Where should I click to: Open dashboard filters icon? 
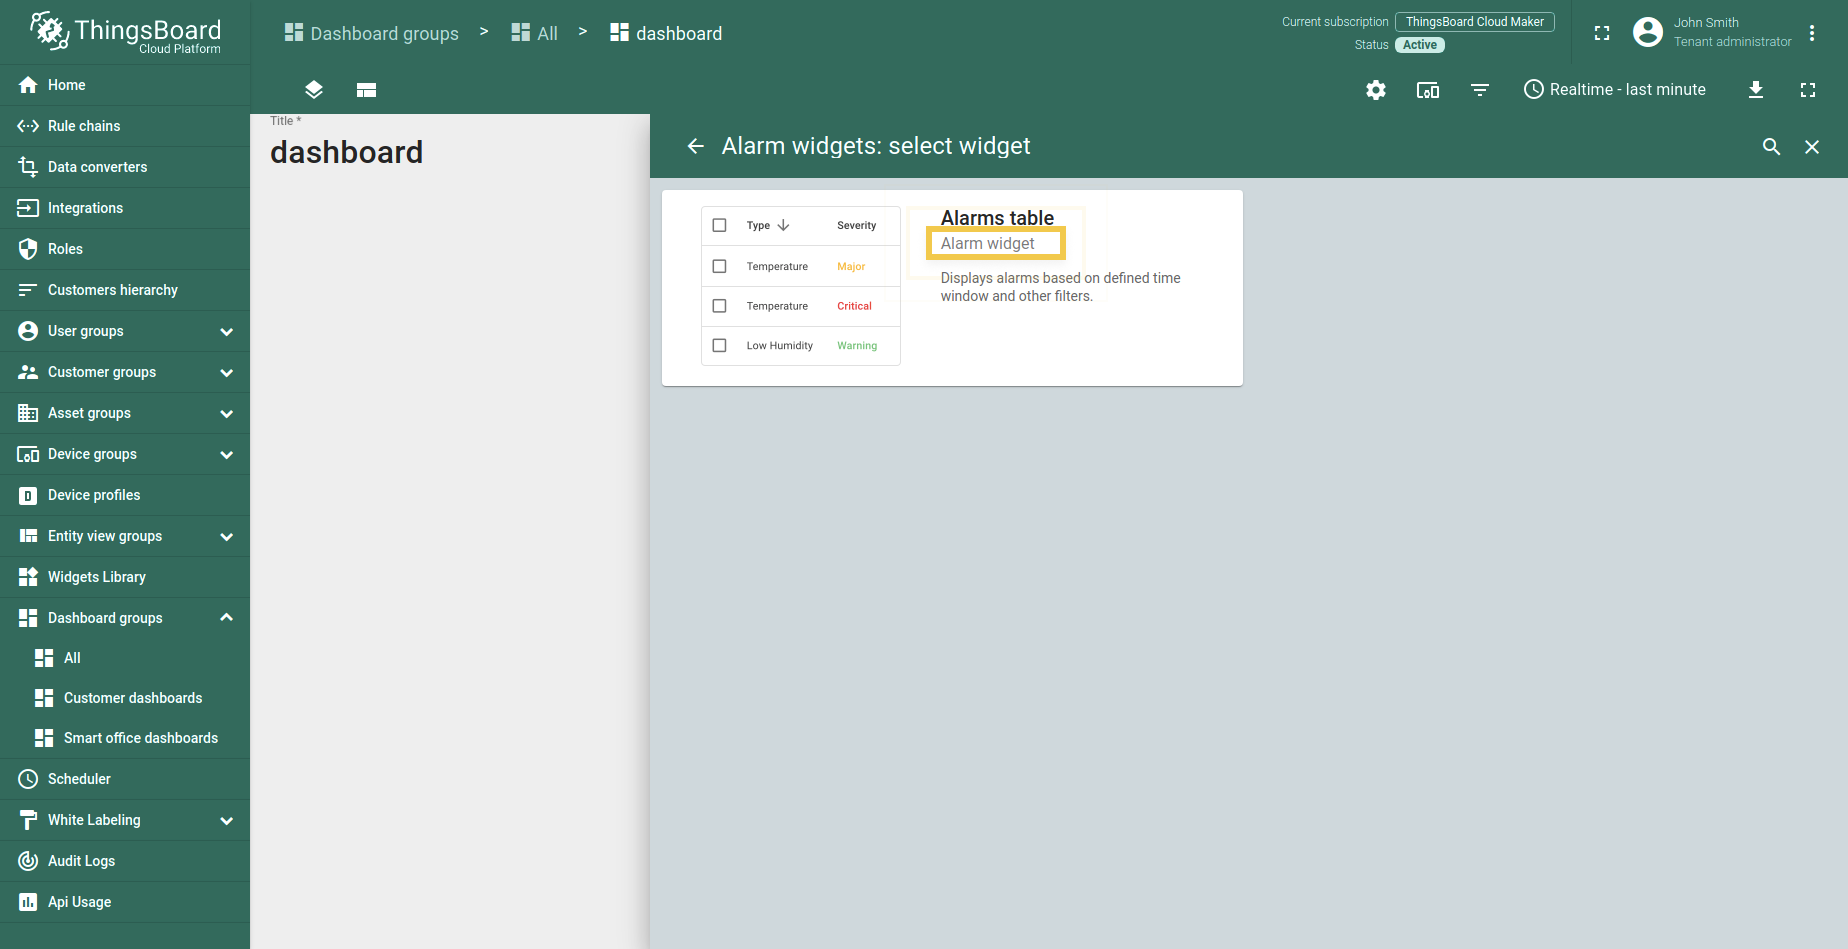[x=1480, y=90]
